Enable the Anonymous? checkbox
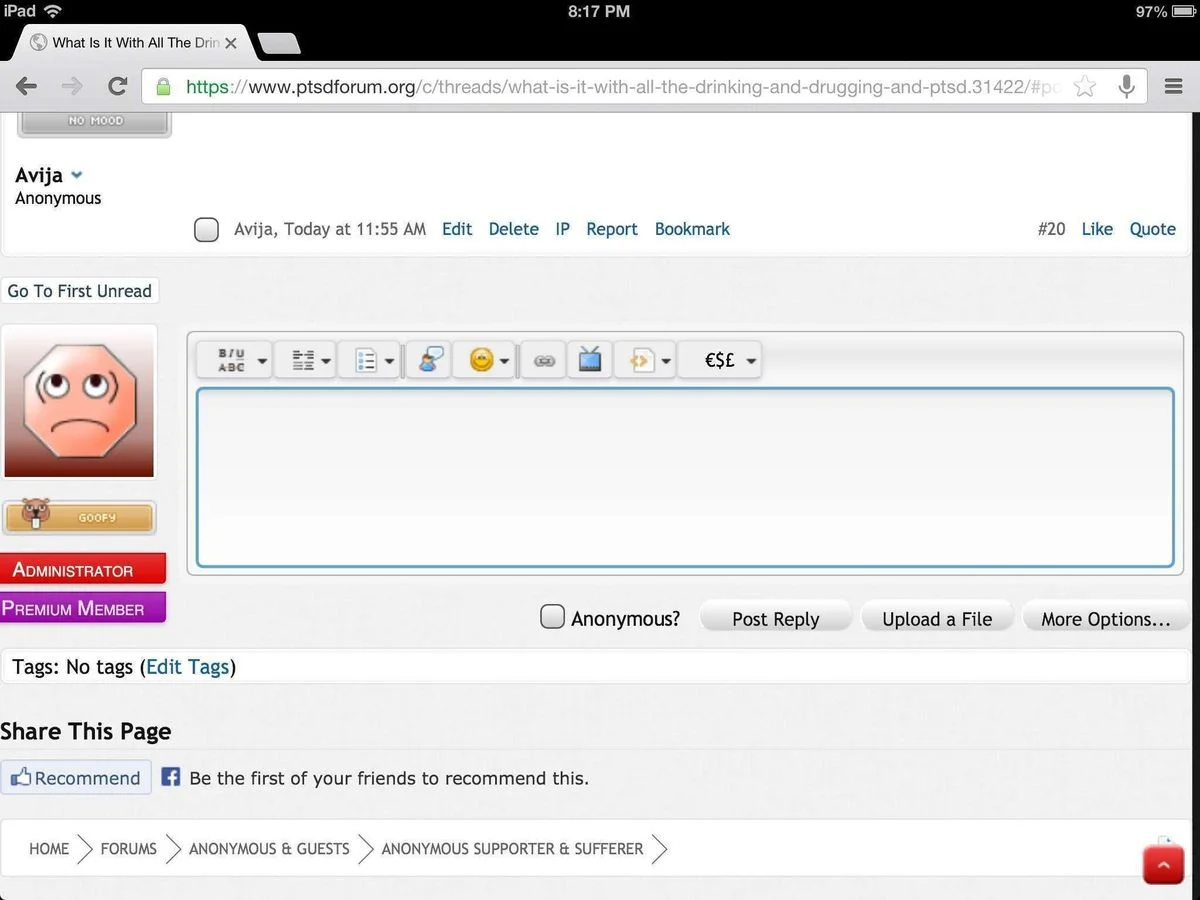 click(552, 617)
